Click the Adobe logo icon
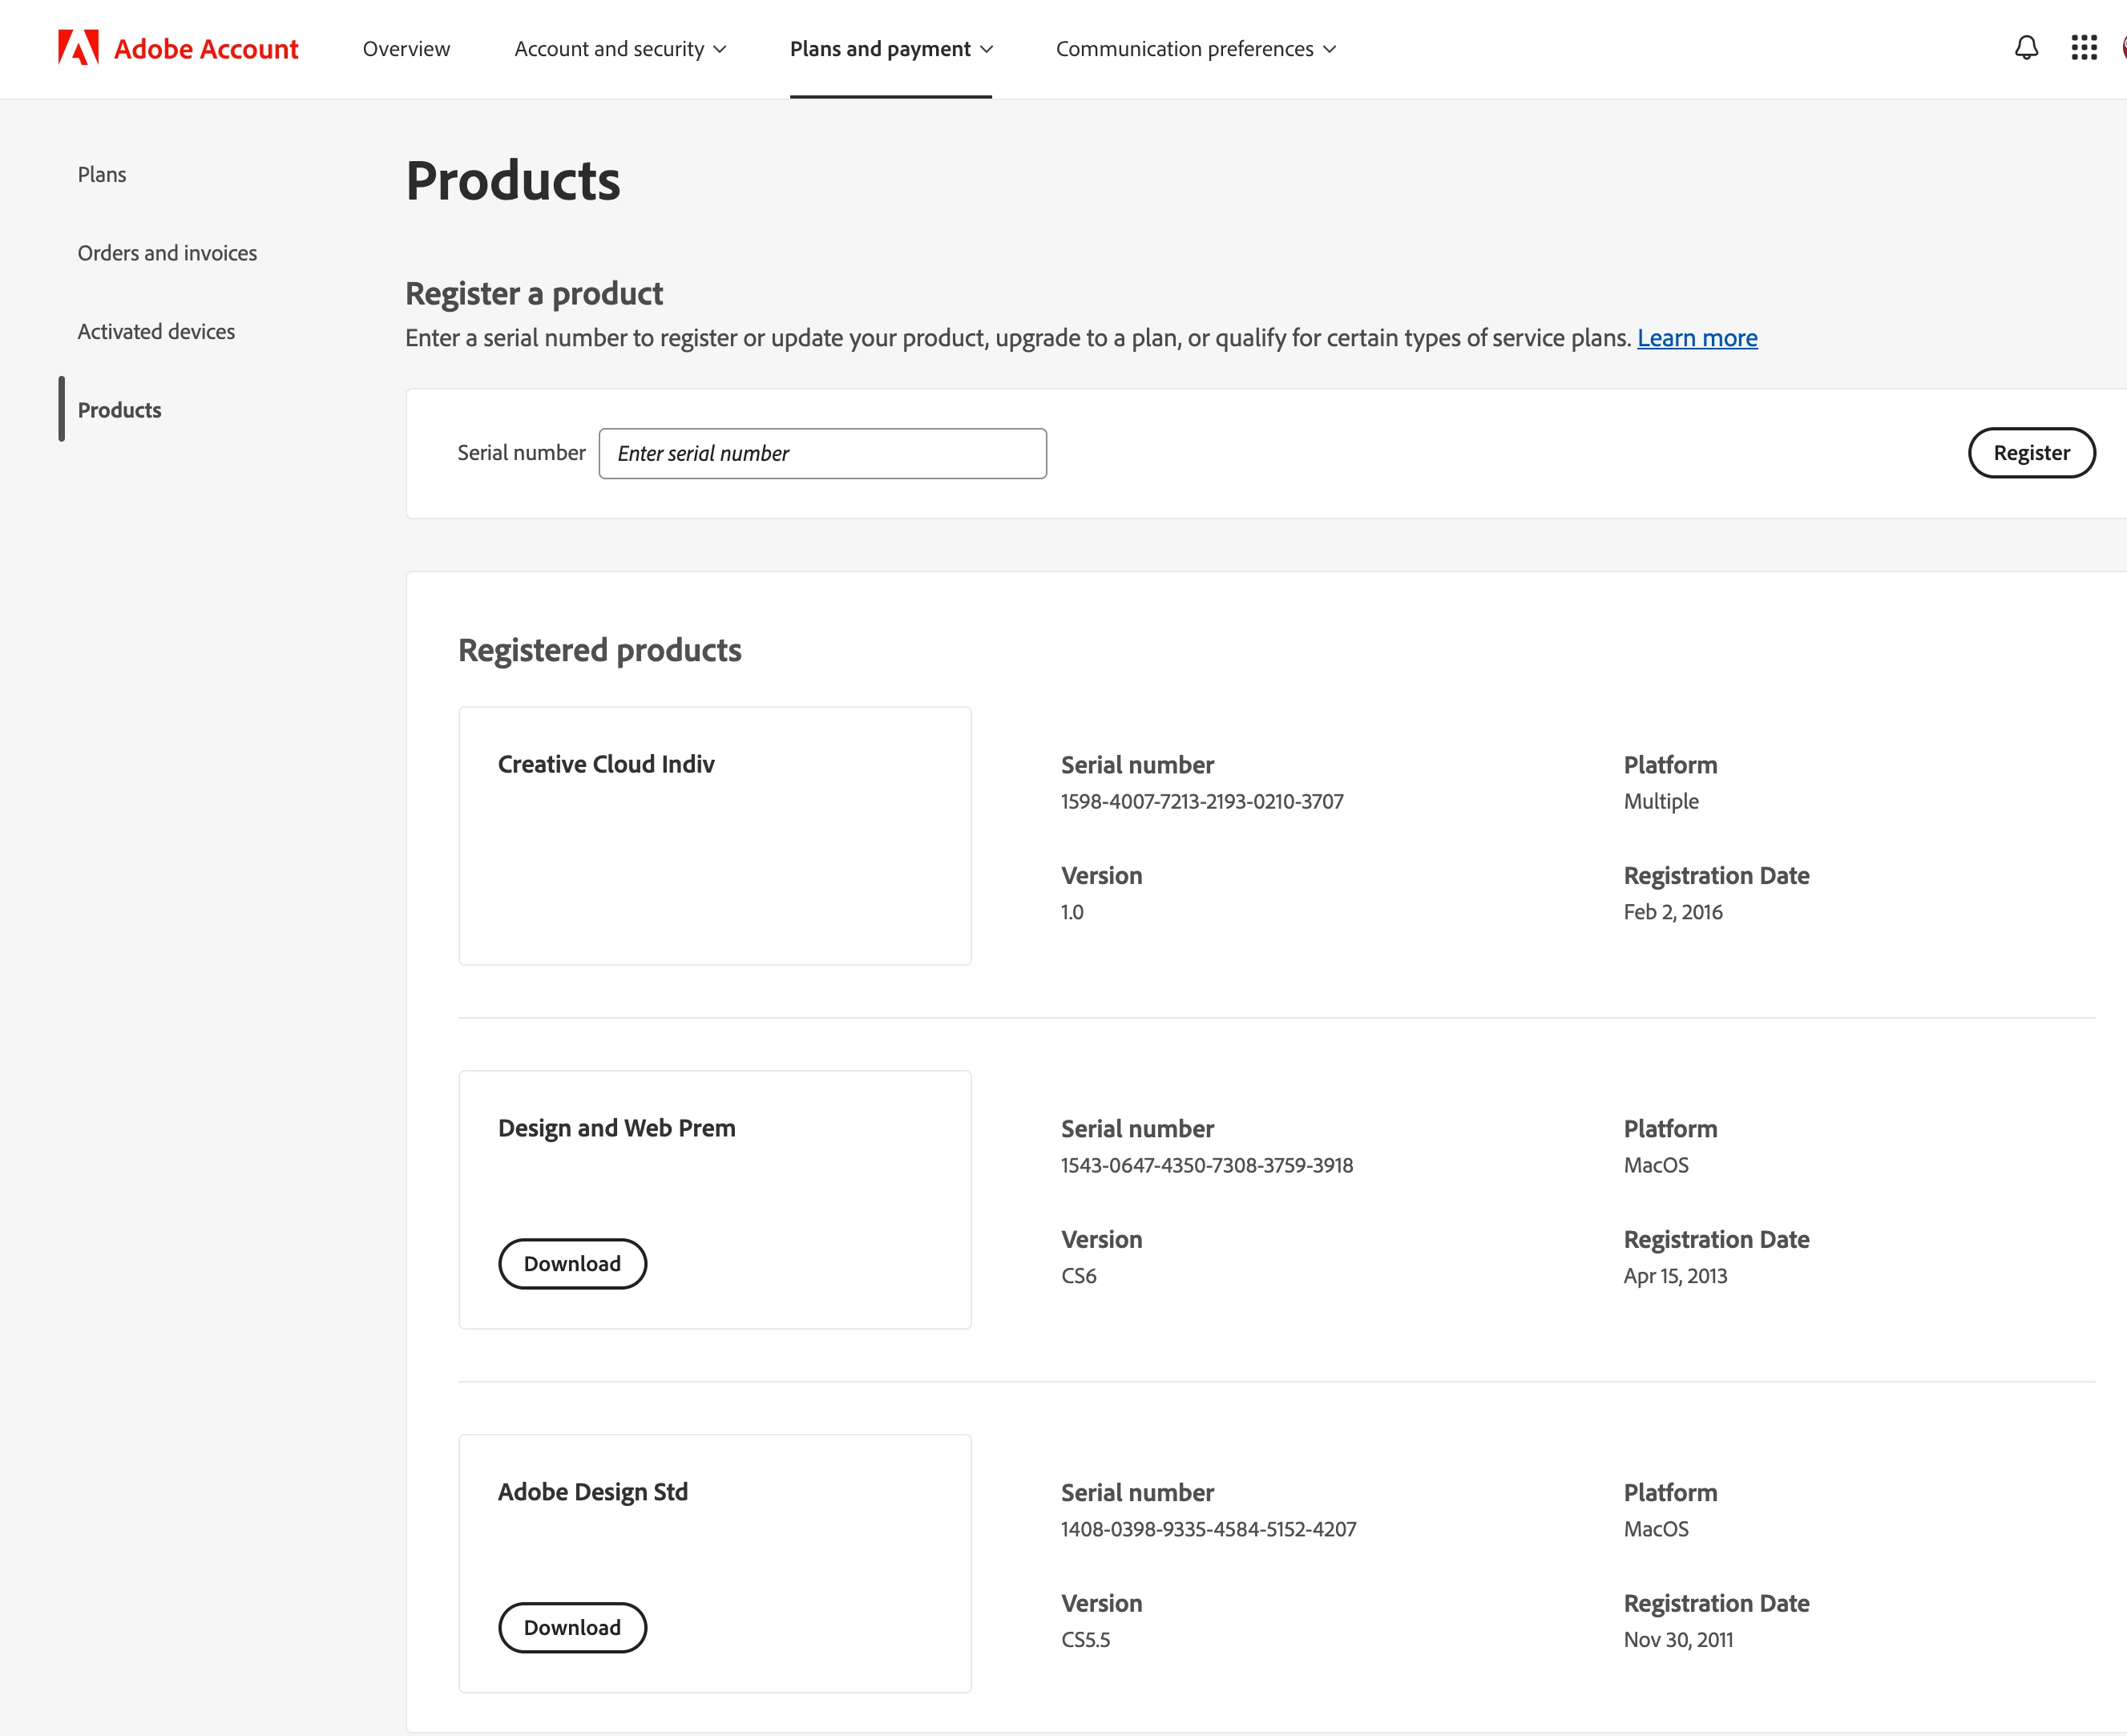Viewport: 2127px width, 1736px height. pos(78,48)
